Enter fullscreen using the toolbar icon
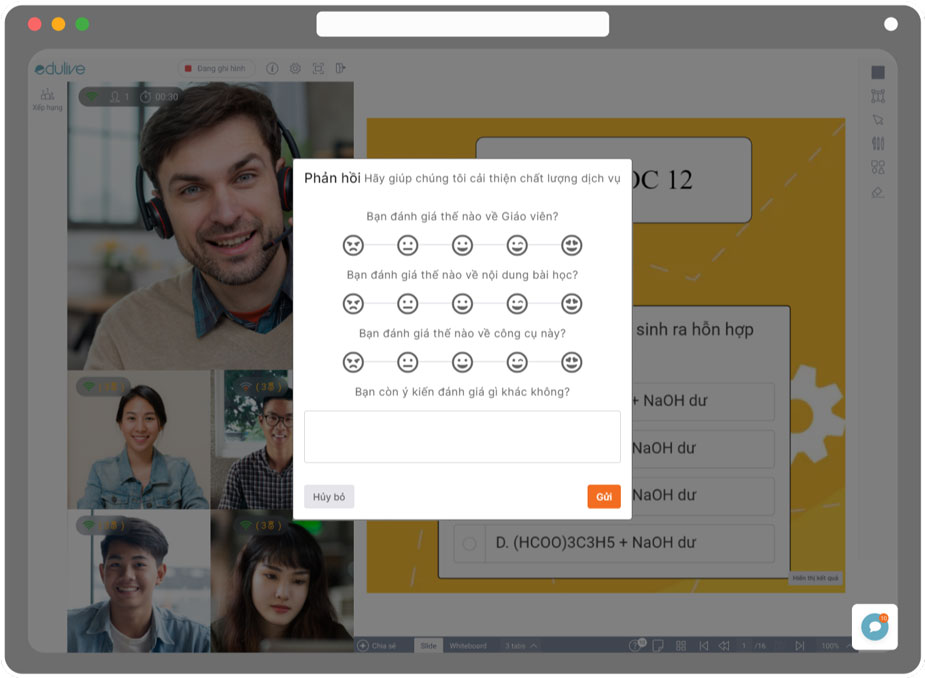This screenshot has width=925, height=678. (319, 68)
